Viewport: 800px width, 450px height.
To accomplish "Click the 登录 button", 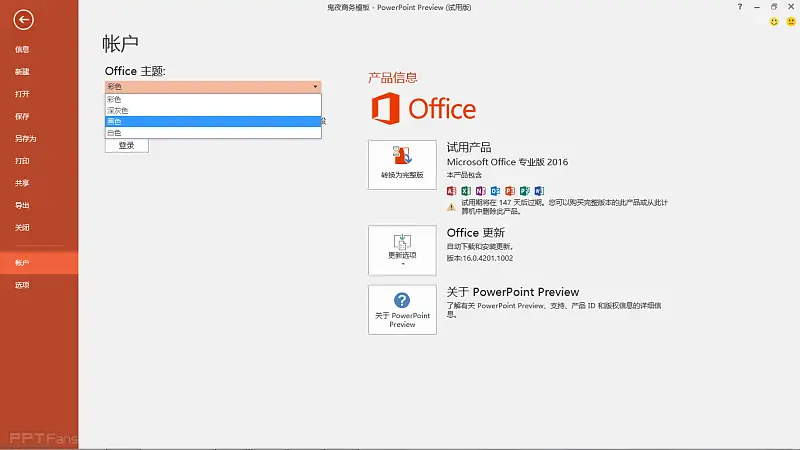I will [x=127, y=146].
